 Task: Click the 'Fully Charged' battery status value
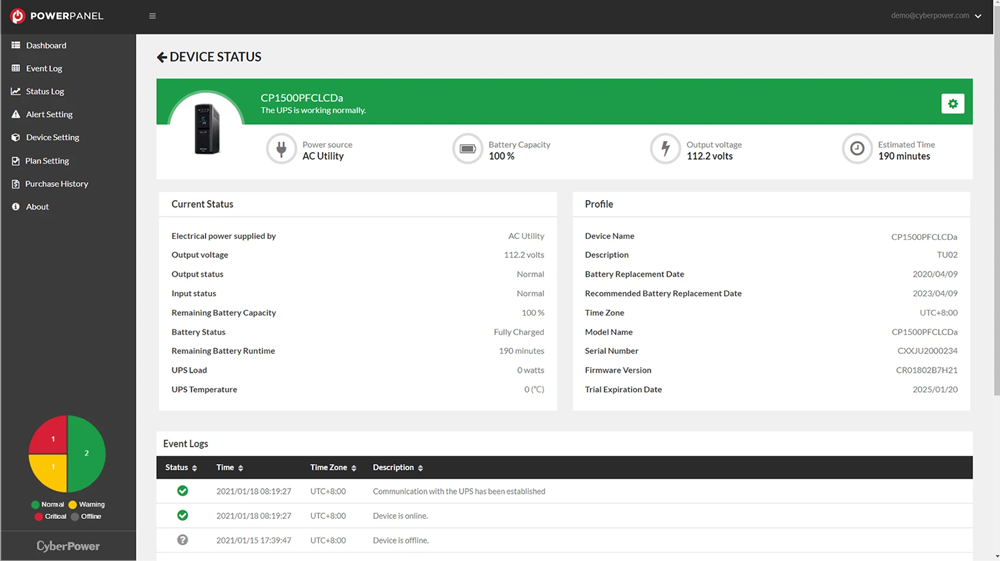point(518,332)
